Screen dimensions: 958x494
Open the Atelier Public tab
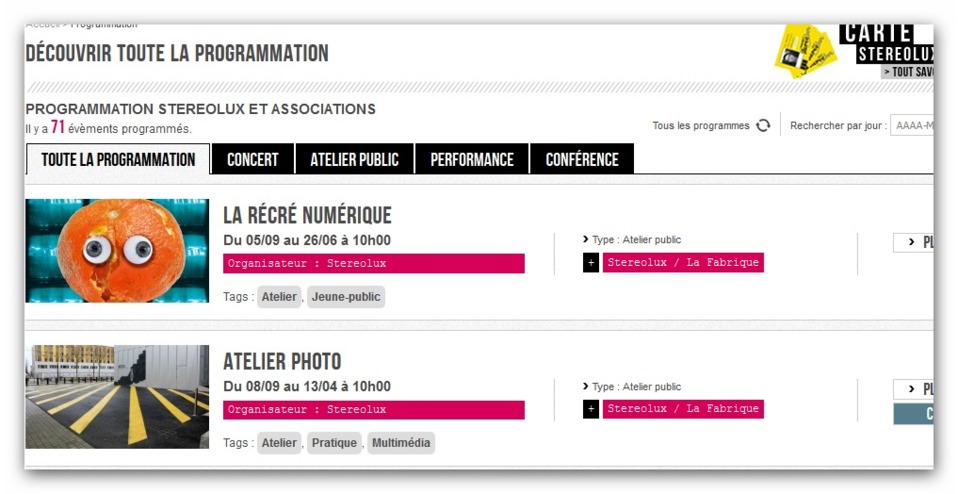click(354, 160)
